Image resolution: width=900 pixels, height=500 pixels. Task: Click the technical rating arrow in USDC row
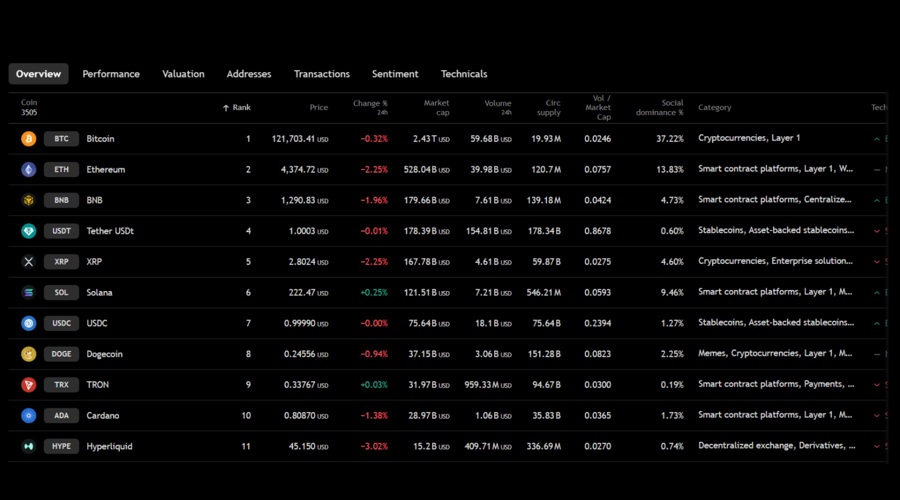pyautogui.click(x=877, y=323)
